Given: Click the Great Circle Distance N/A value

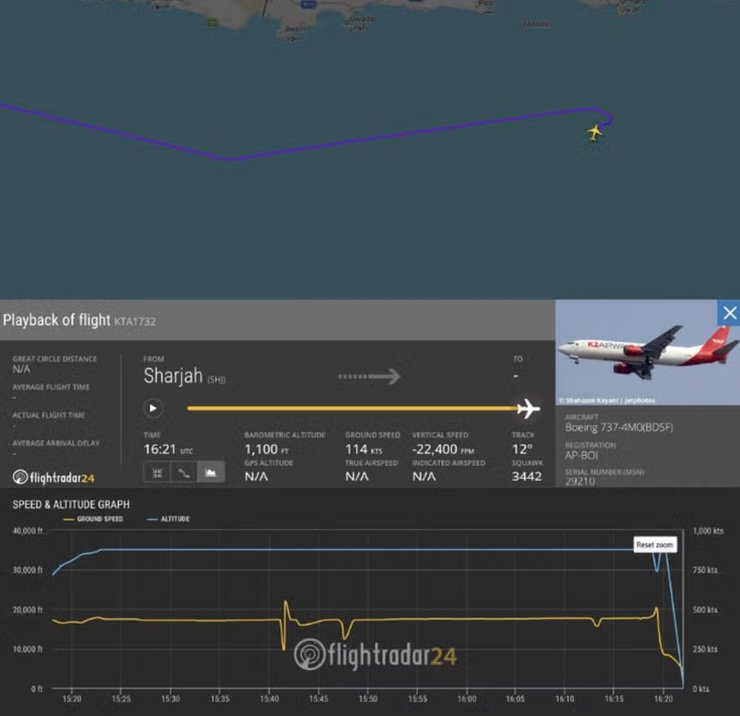Looking at the screenshot, I should pyautogui.click(x=21, y=369).
